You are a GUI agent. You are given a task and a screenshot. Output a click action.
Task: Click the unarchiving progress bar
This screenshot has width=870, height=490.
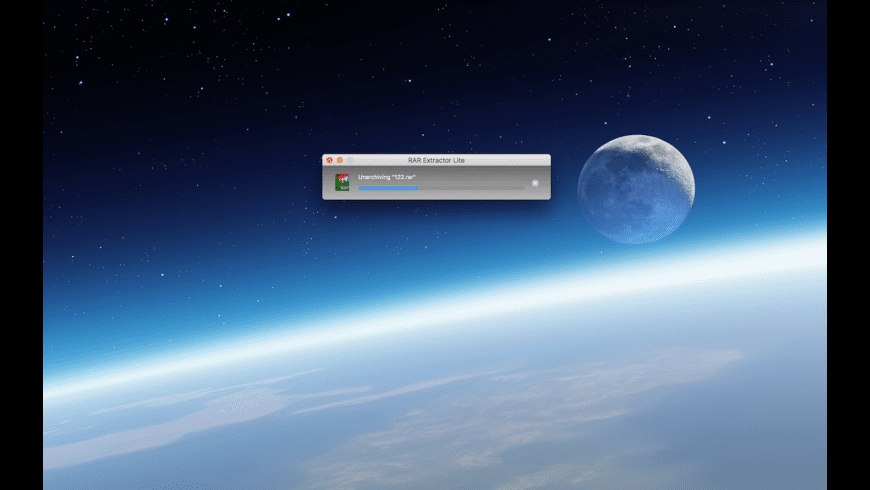click(442, 189)
